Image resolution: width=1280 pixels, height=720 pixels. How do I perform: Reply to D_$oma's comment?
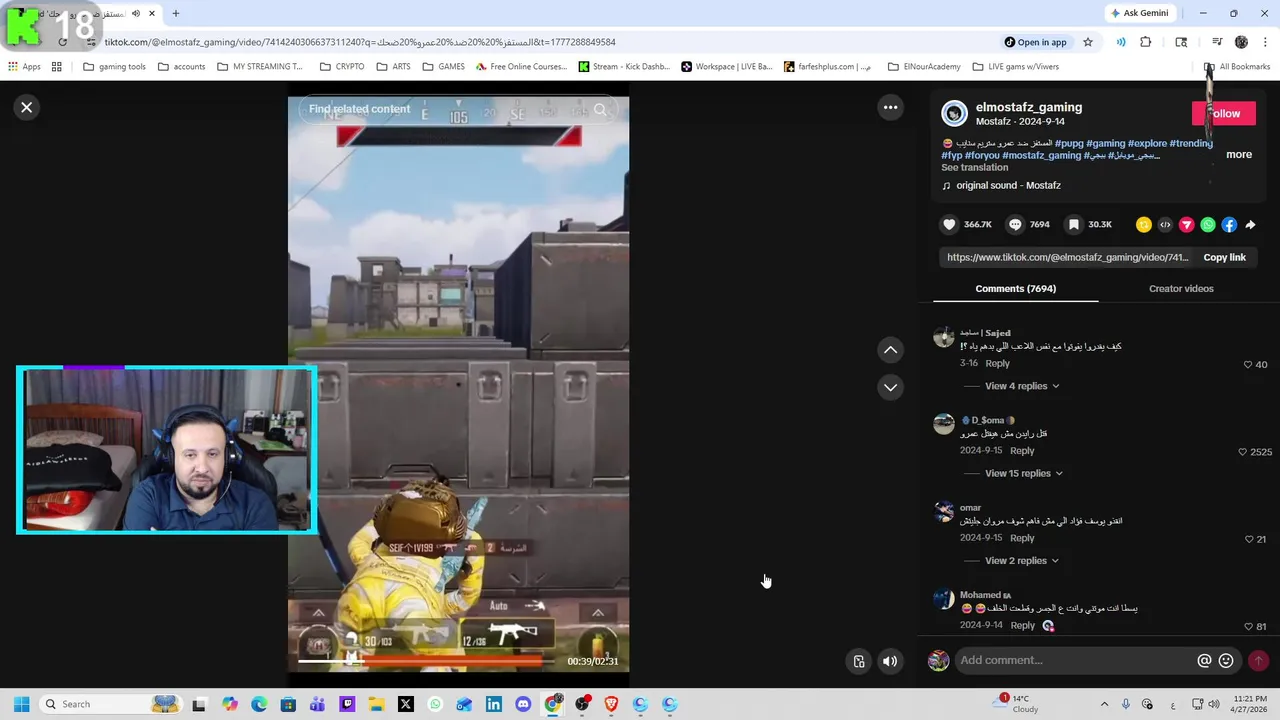(1022, 450)
